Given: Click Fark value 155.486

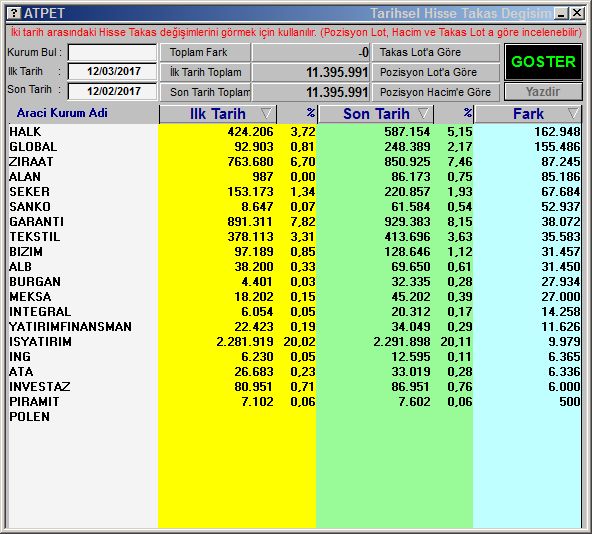Looking at the screenshot, I should click(x=557, y=147).
